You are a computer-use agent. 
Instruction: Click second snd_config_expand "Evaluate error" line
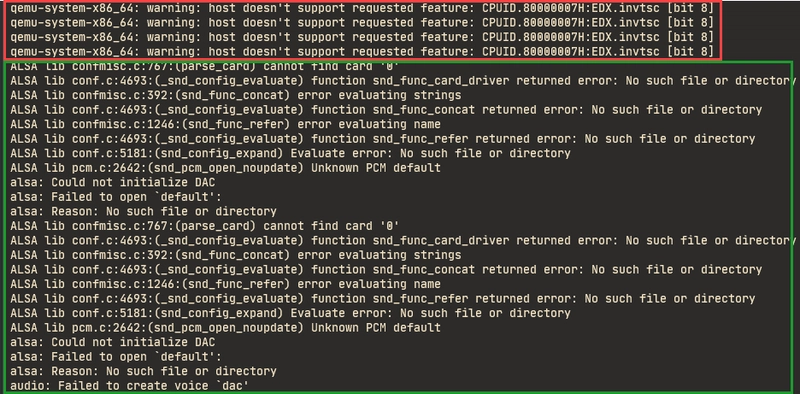click(x=290, y=313)
